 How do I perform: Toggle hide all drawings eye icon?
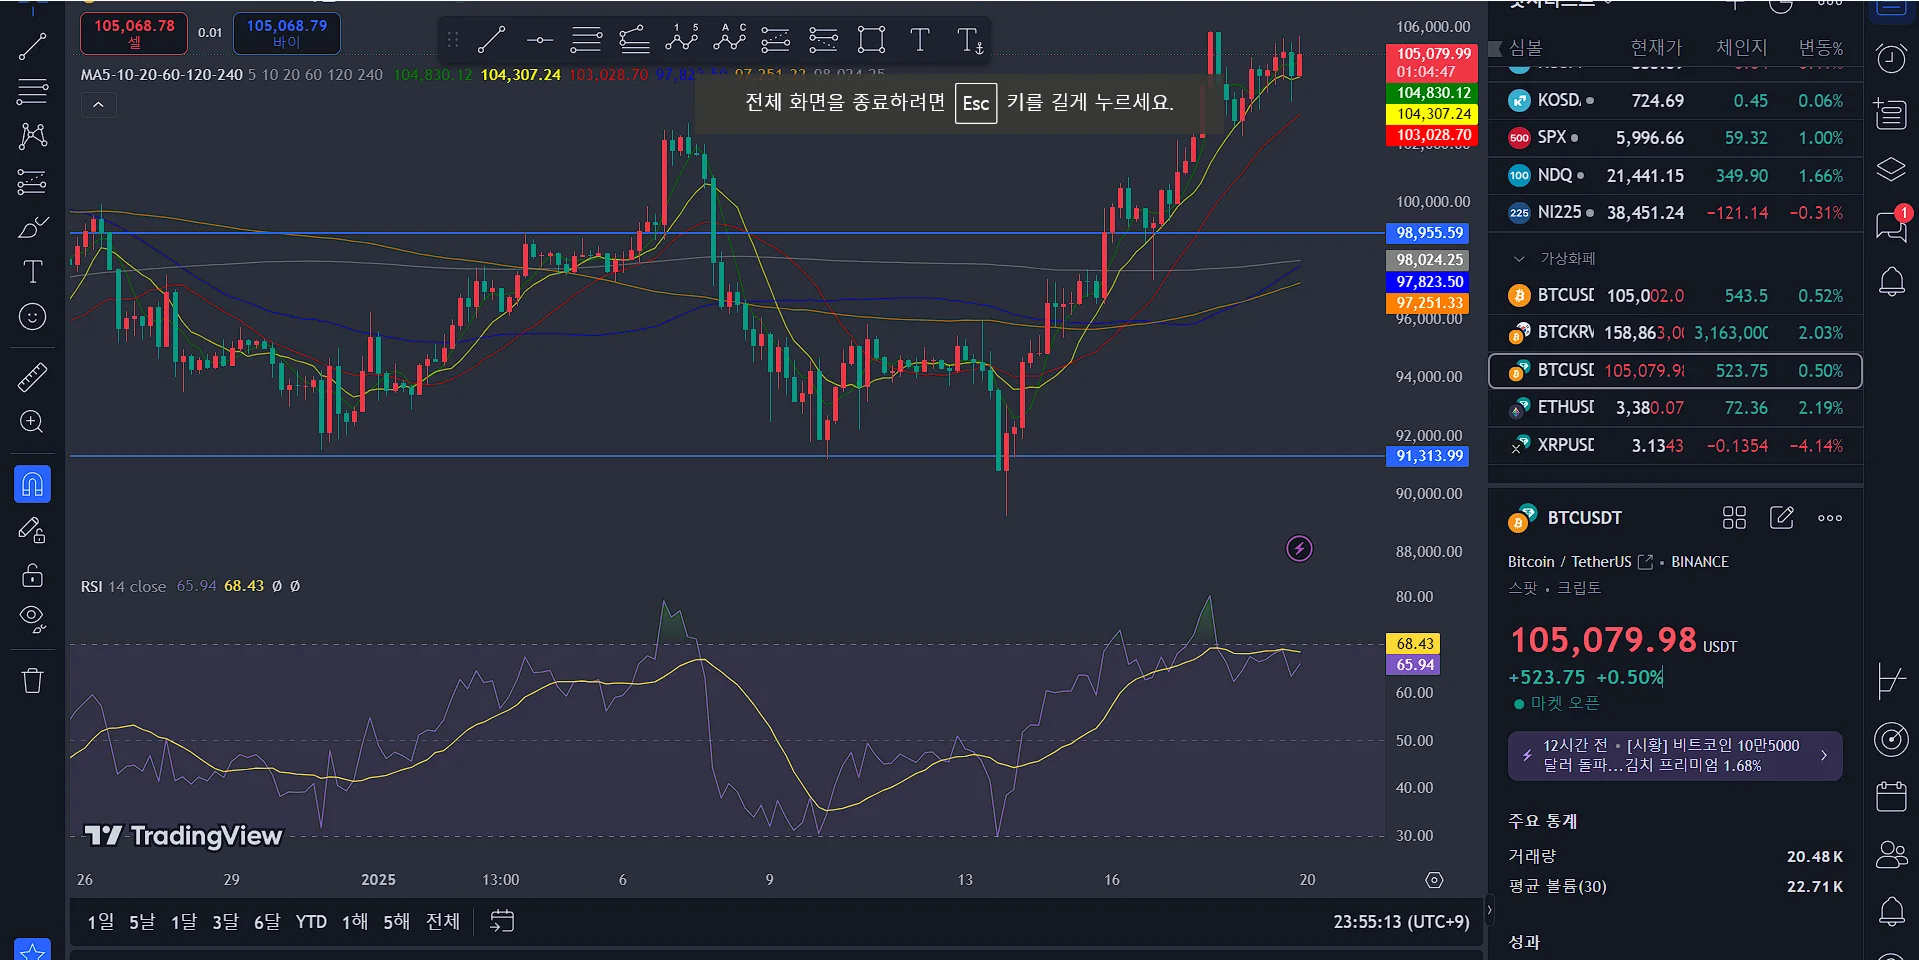[x=32, y=620]
